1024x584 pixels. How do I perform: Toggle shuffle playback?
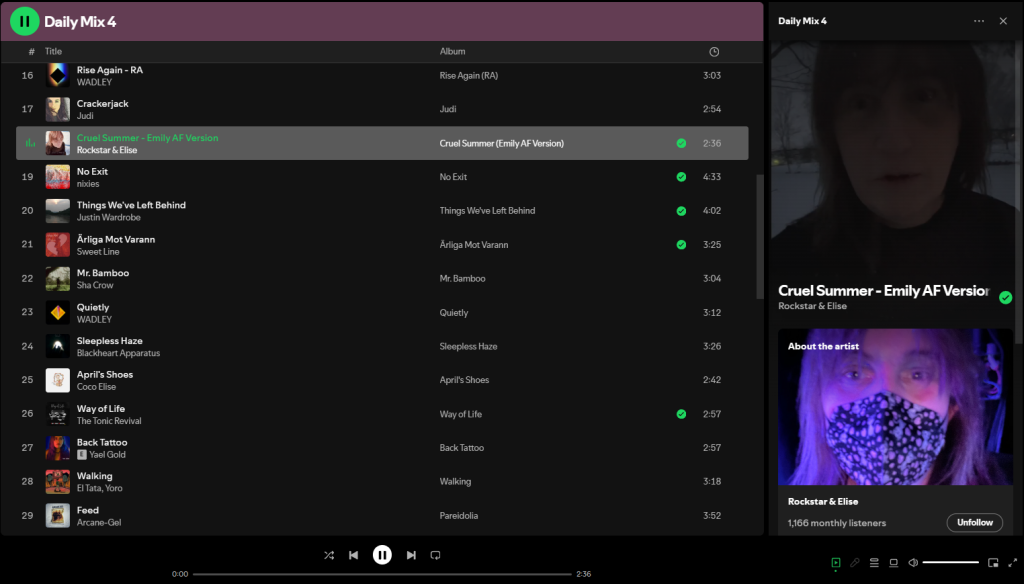[x=329, y=555]
